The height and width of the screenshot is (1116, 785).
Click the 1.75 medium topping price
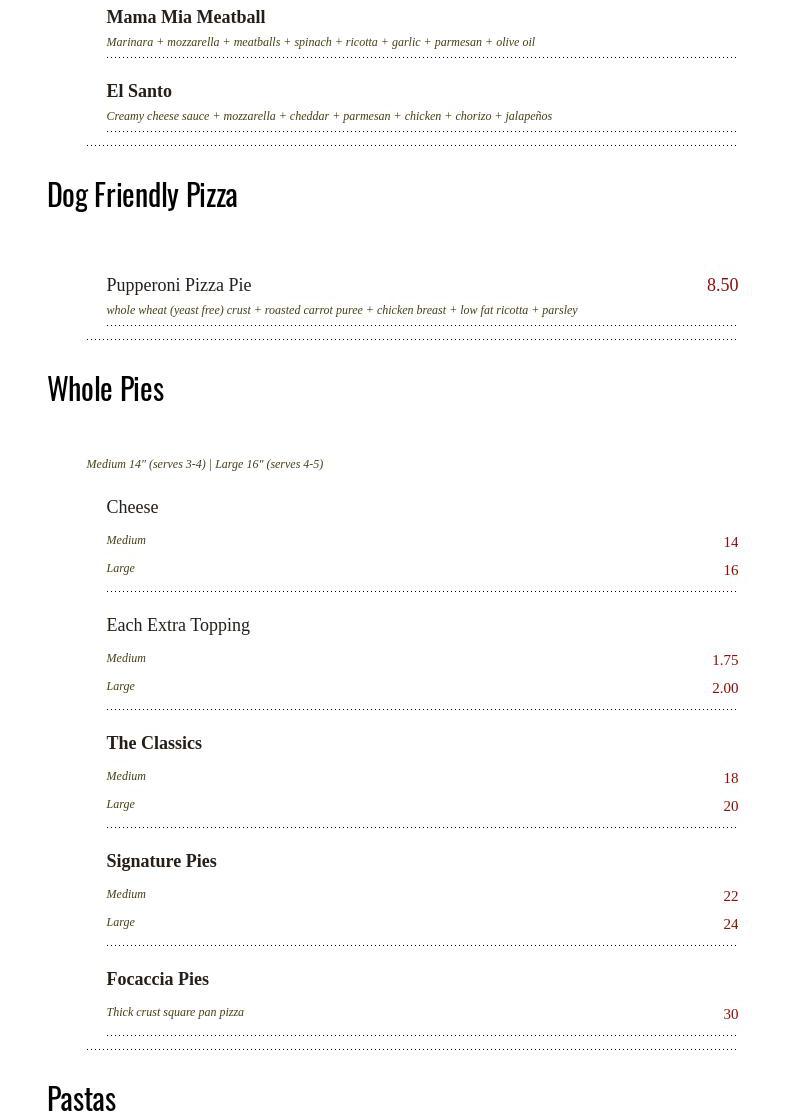pos(725,660)
